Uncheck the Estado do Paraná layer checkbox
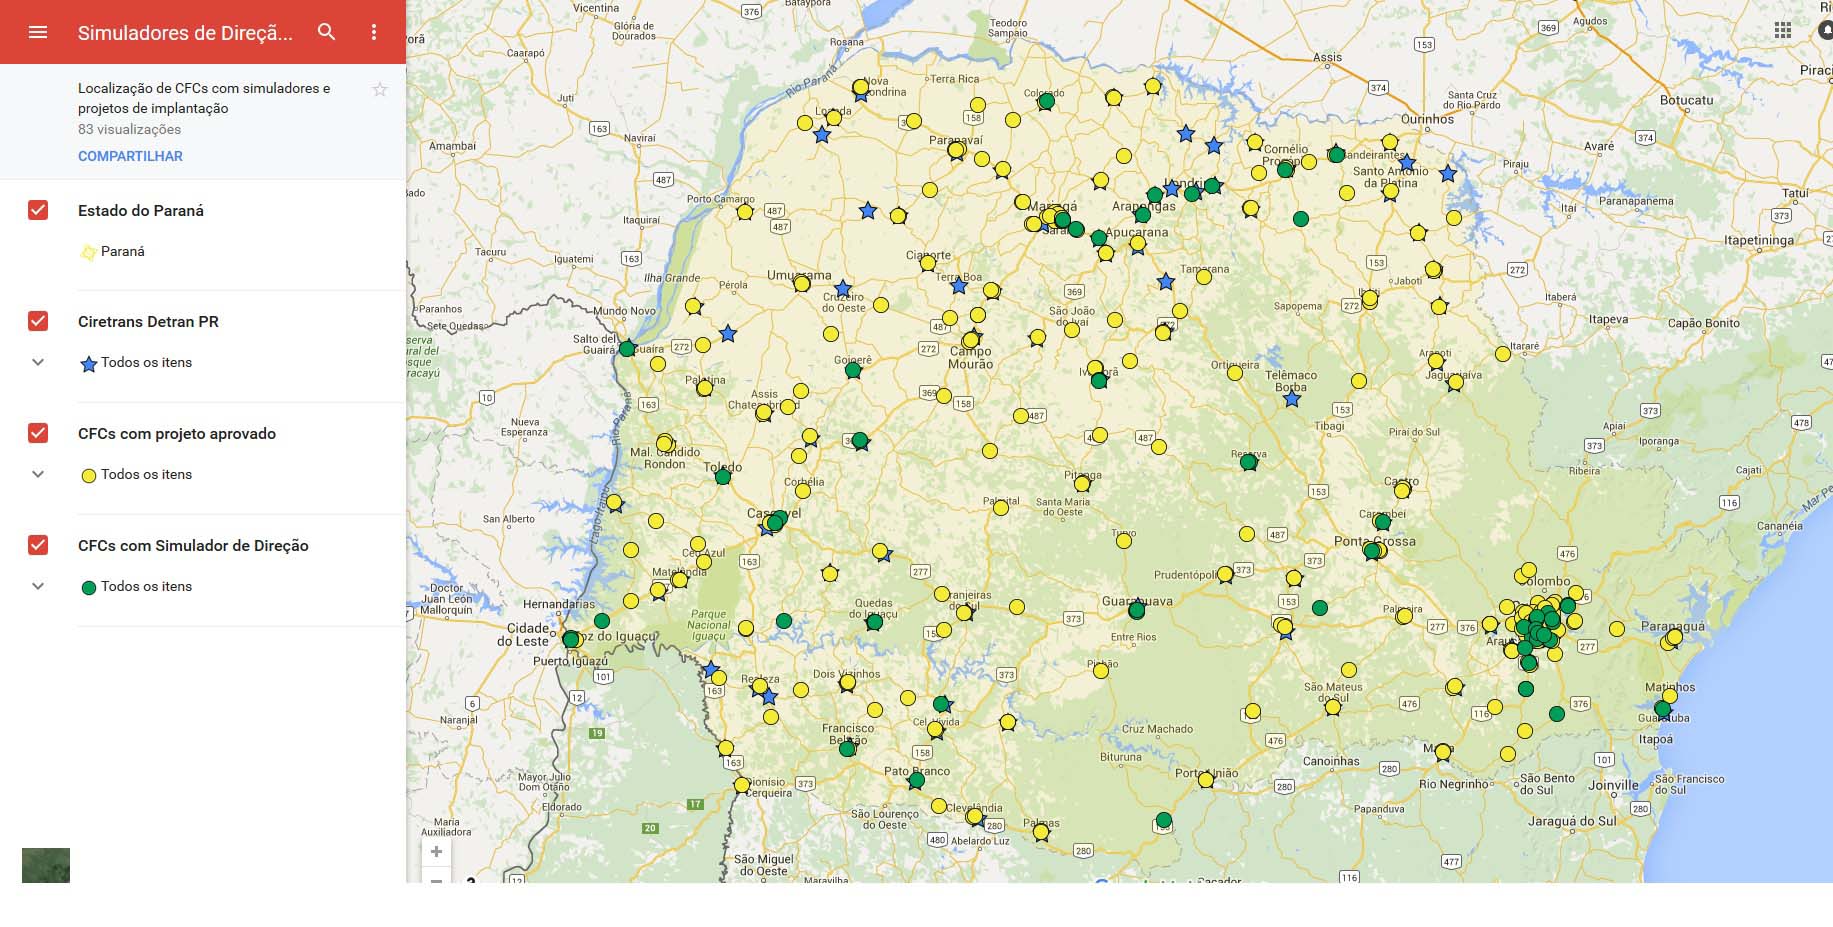The height and width of the screenshot is (927, 1833). pyautogui.click(x=38, y=210)
